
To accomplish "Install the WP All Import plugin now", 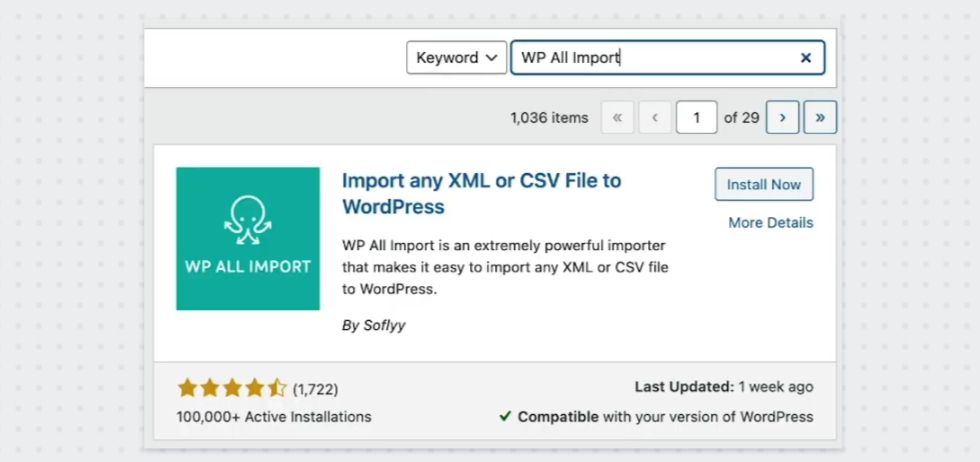I will 764,184.
